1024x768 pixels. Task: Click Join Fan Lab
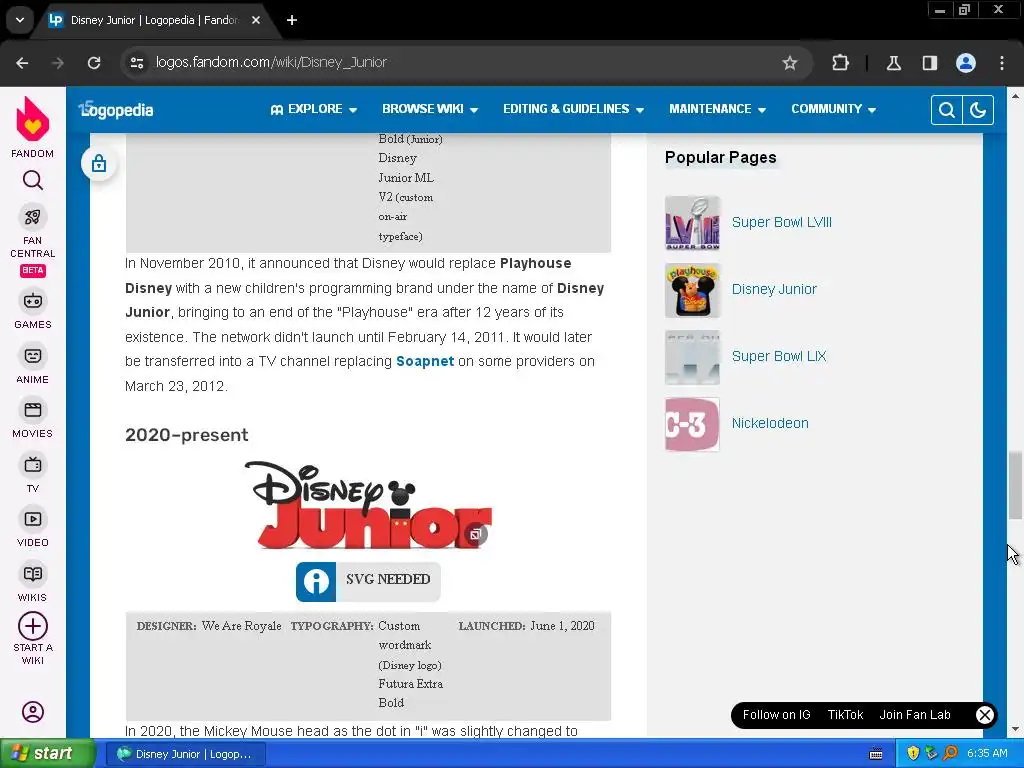click(x=914, y=715)
